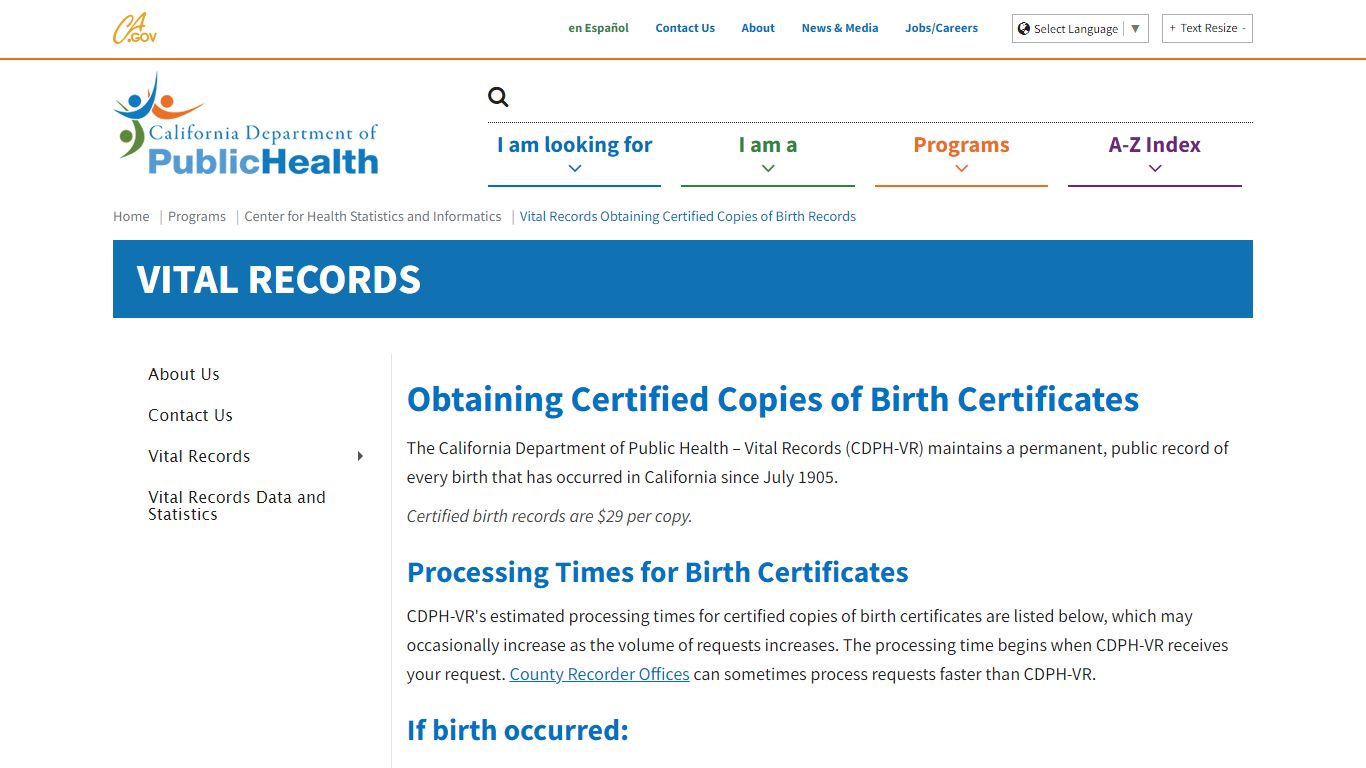This screenshot has width=1366, height=768.
Task: Navigate to Home via the breadcrumb
Action: click(x=130, y=216)
